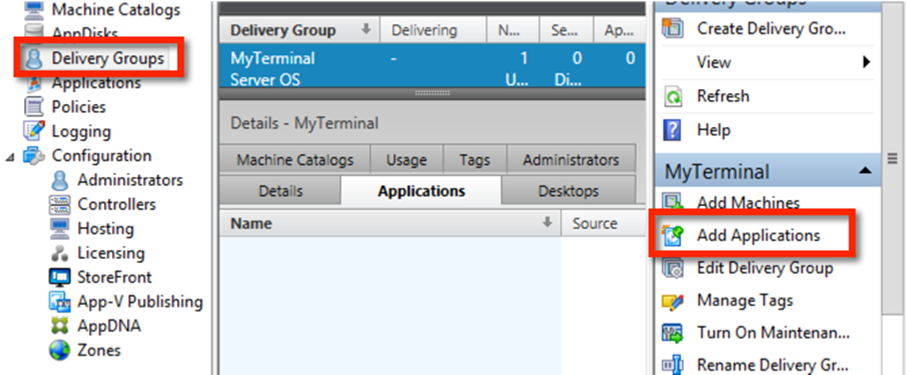
Task: Click the Policies node icon
Action: pyautogui.click(x=35, y=107)
